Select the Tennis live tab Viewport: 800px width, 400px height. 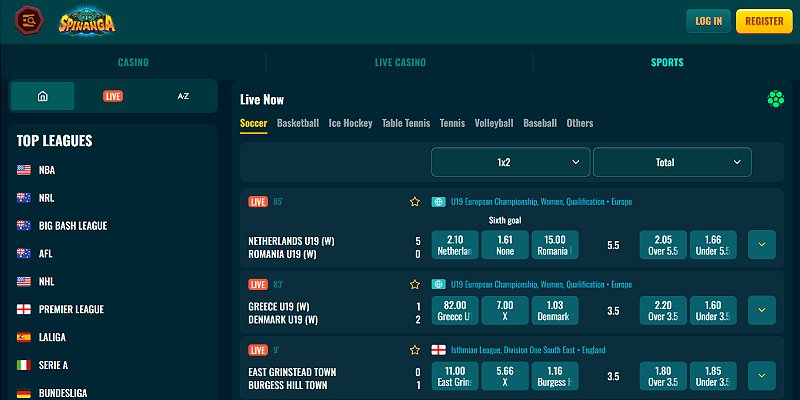click(x=453, y=123)
